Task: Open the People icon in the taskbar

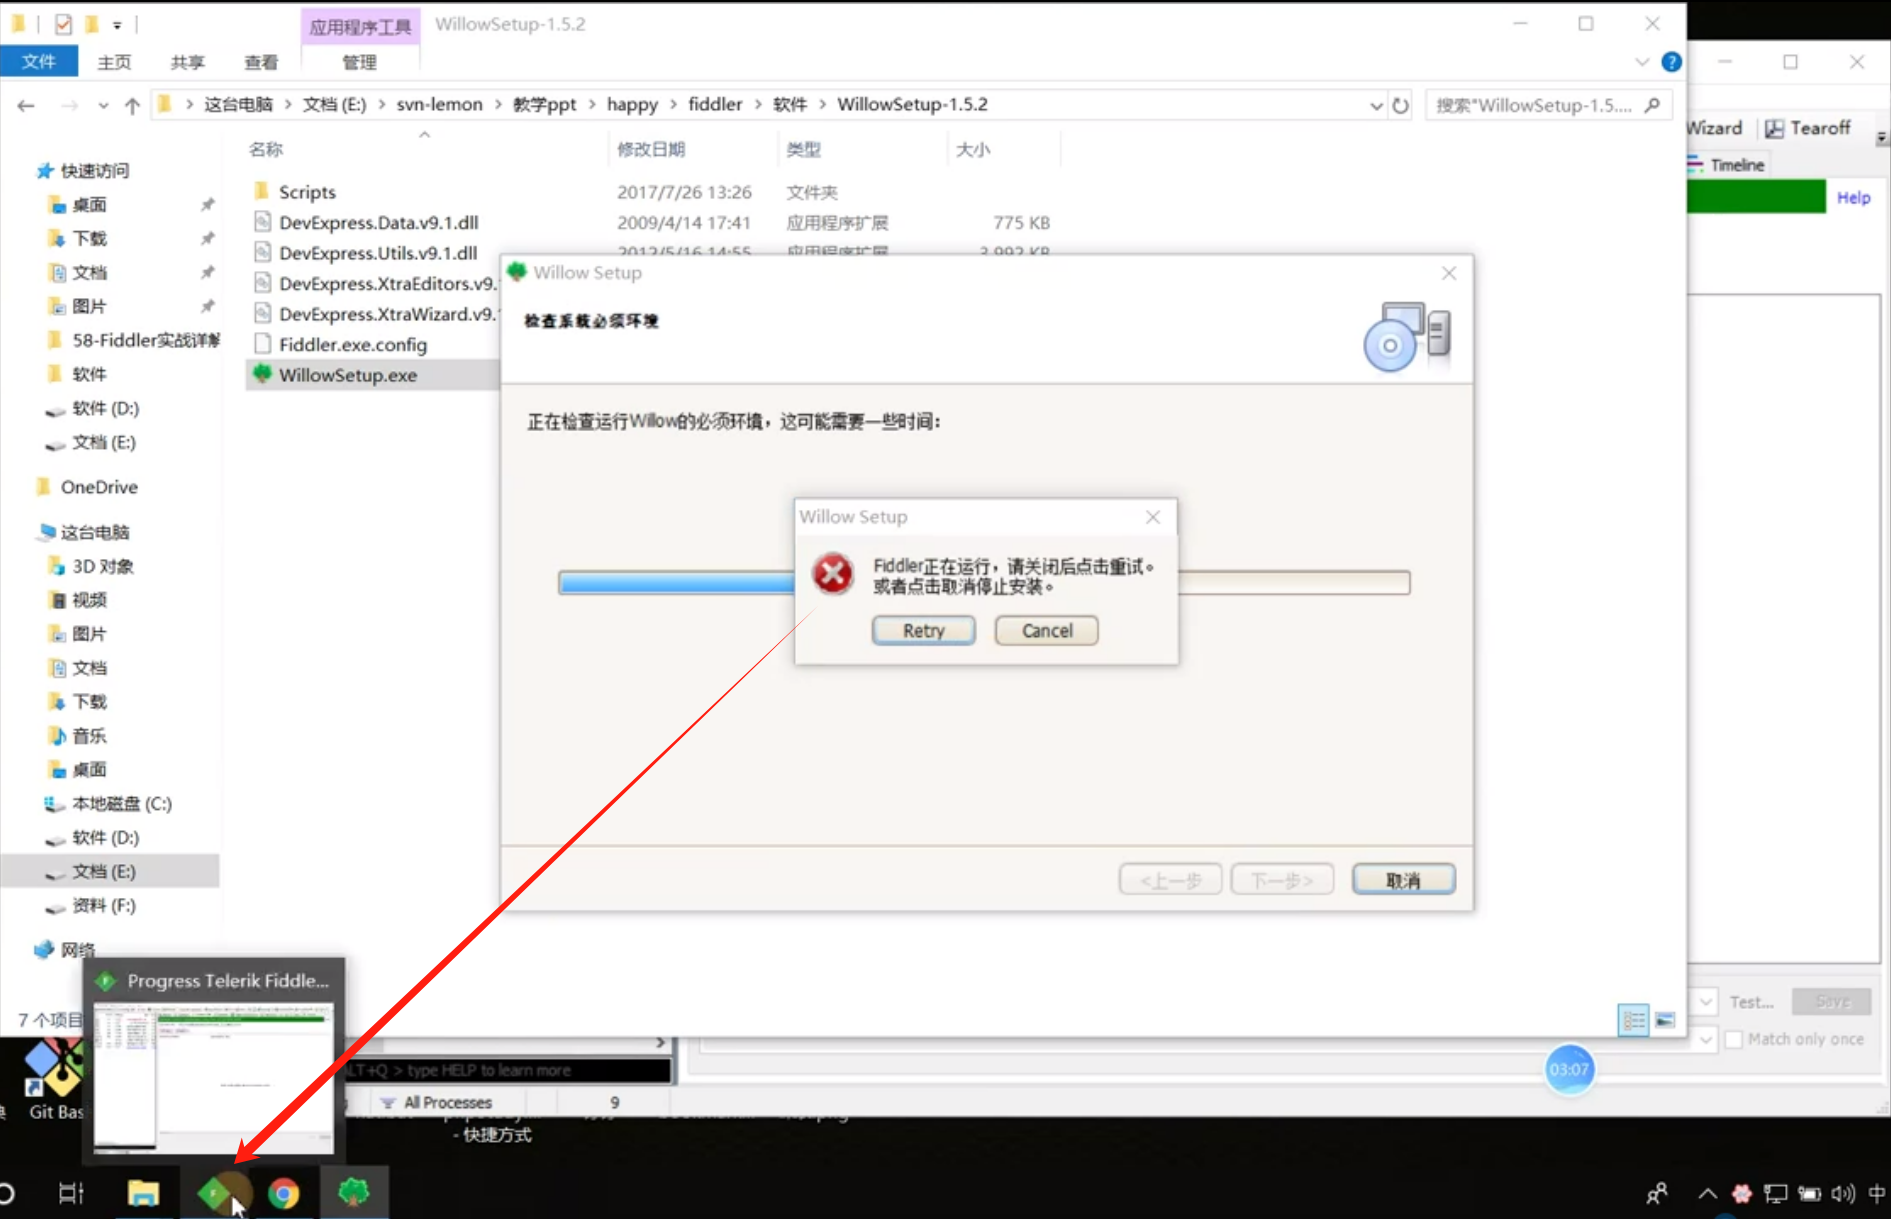Action: pyautogui.click(x=1657, y=1193)
